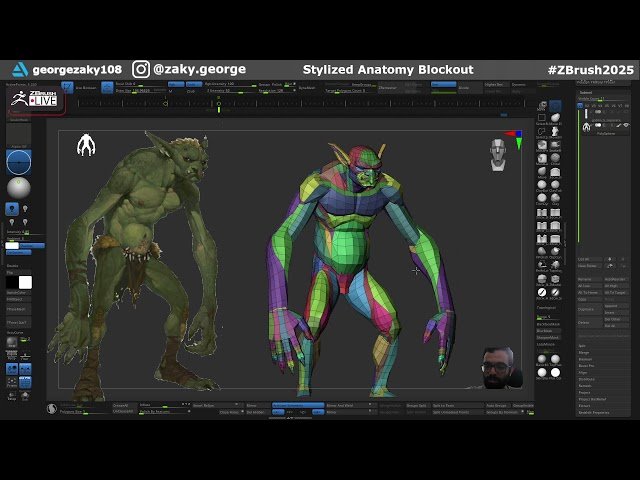Viewport: 640px width, 480px height.
Task: Click the white creature silhouette in canvas corner
Action: tap(86, 145)
